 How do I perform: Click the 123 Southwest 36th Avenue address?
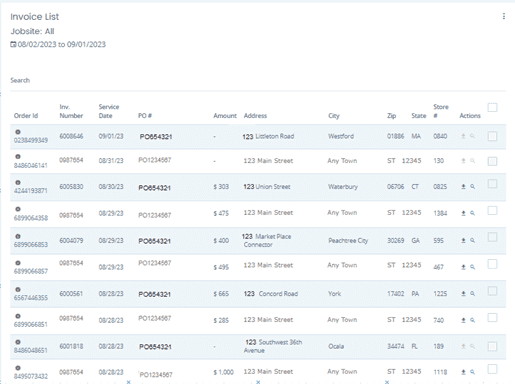click(273, 346)
